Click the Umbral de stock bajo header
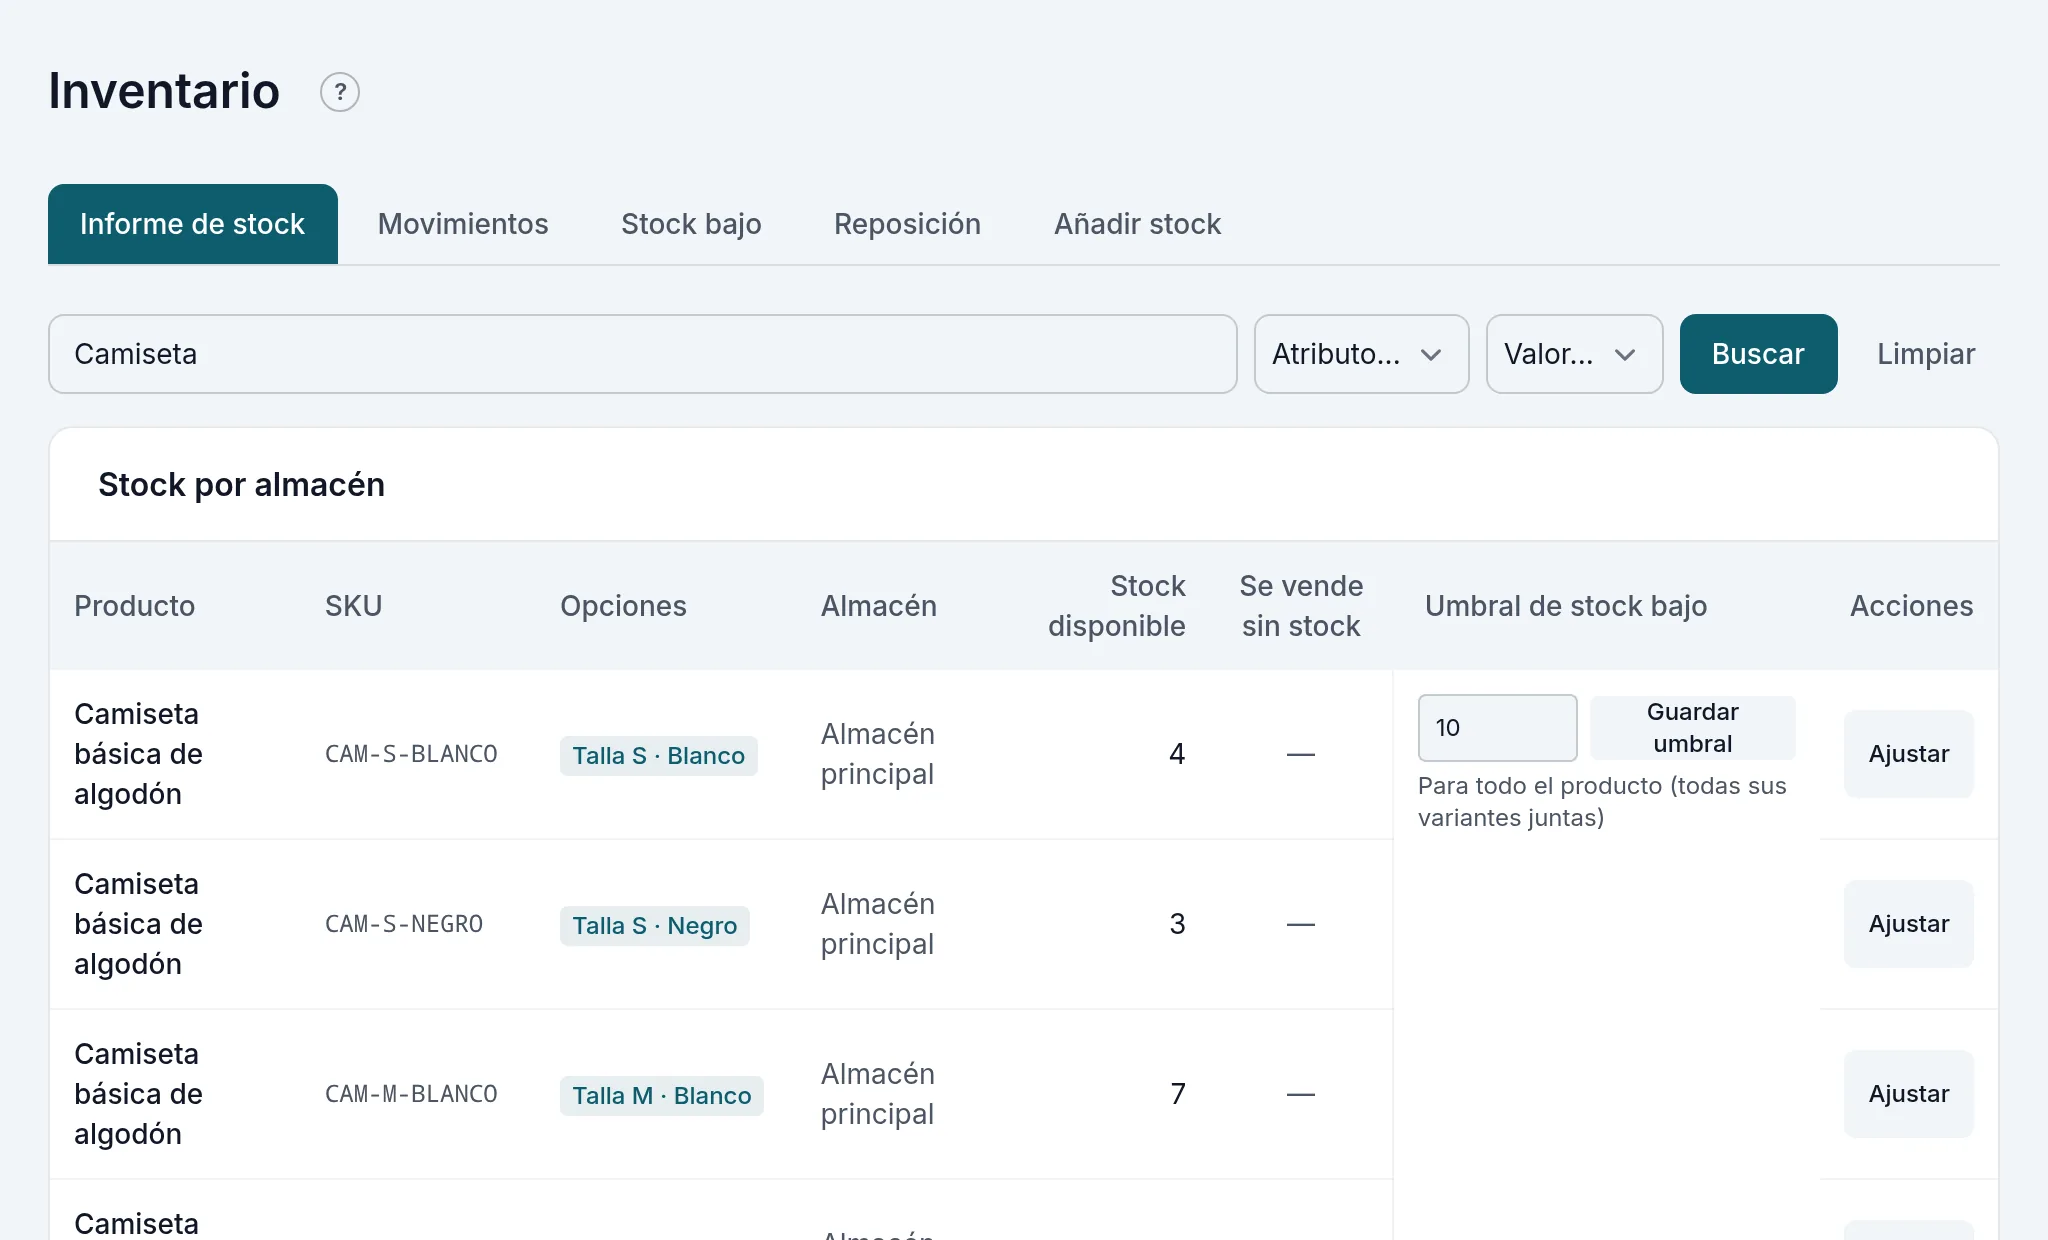 (x=1566, y=606)
